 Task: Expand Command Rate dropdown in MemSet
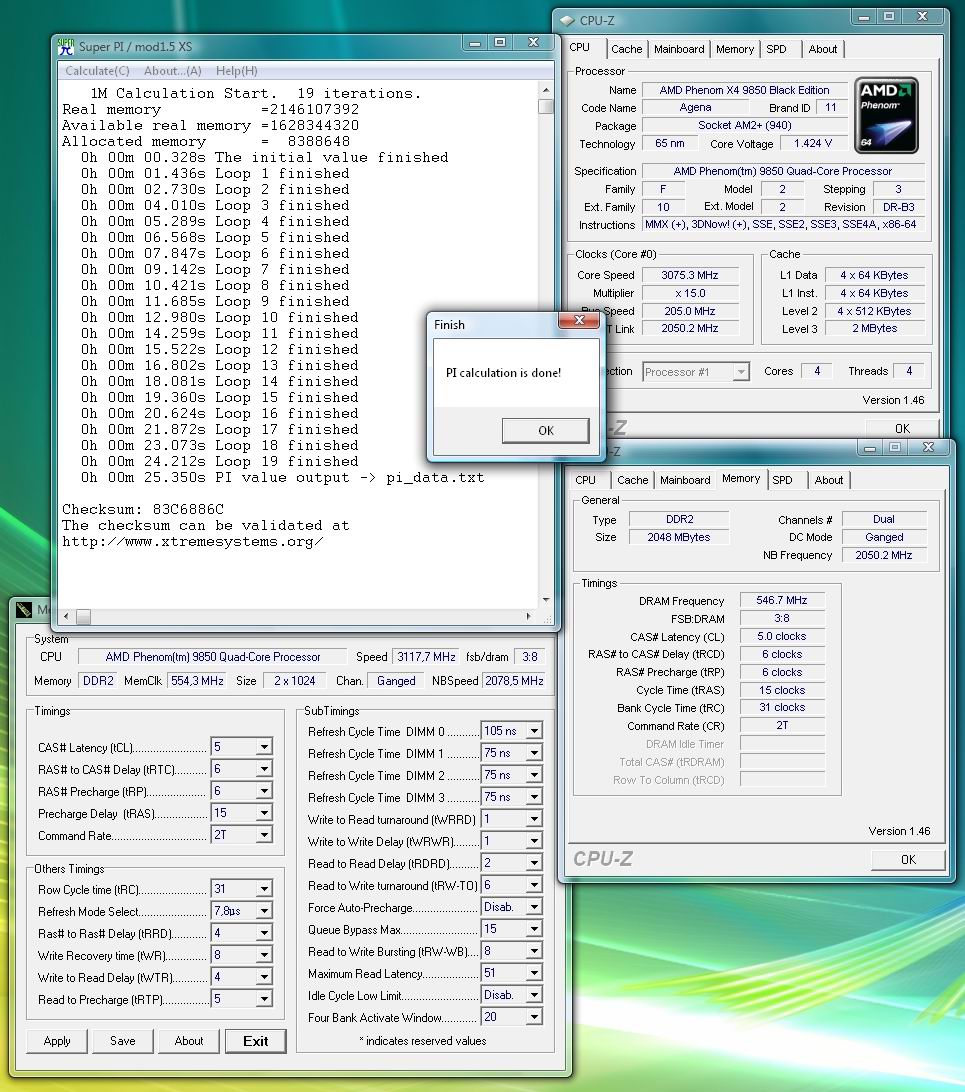click(x=264, y=835)
